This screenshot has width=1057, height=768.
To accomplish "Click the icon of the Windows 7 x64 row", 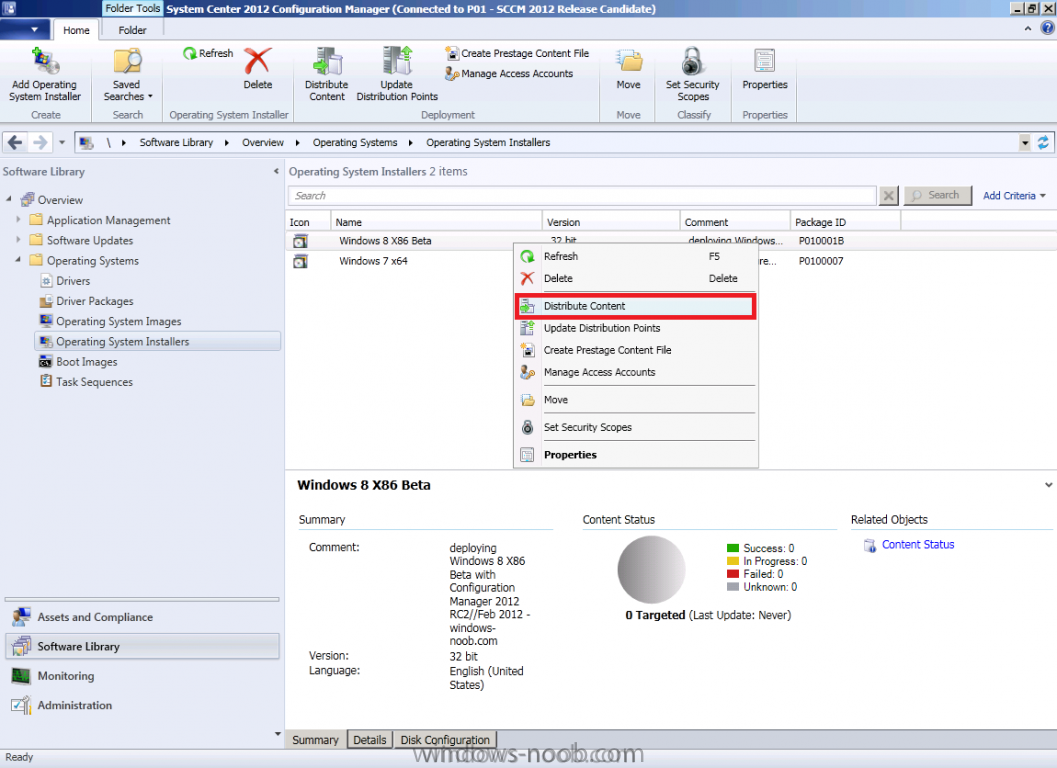I will (x=300, y=261).
